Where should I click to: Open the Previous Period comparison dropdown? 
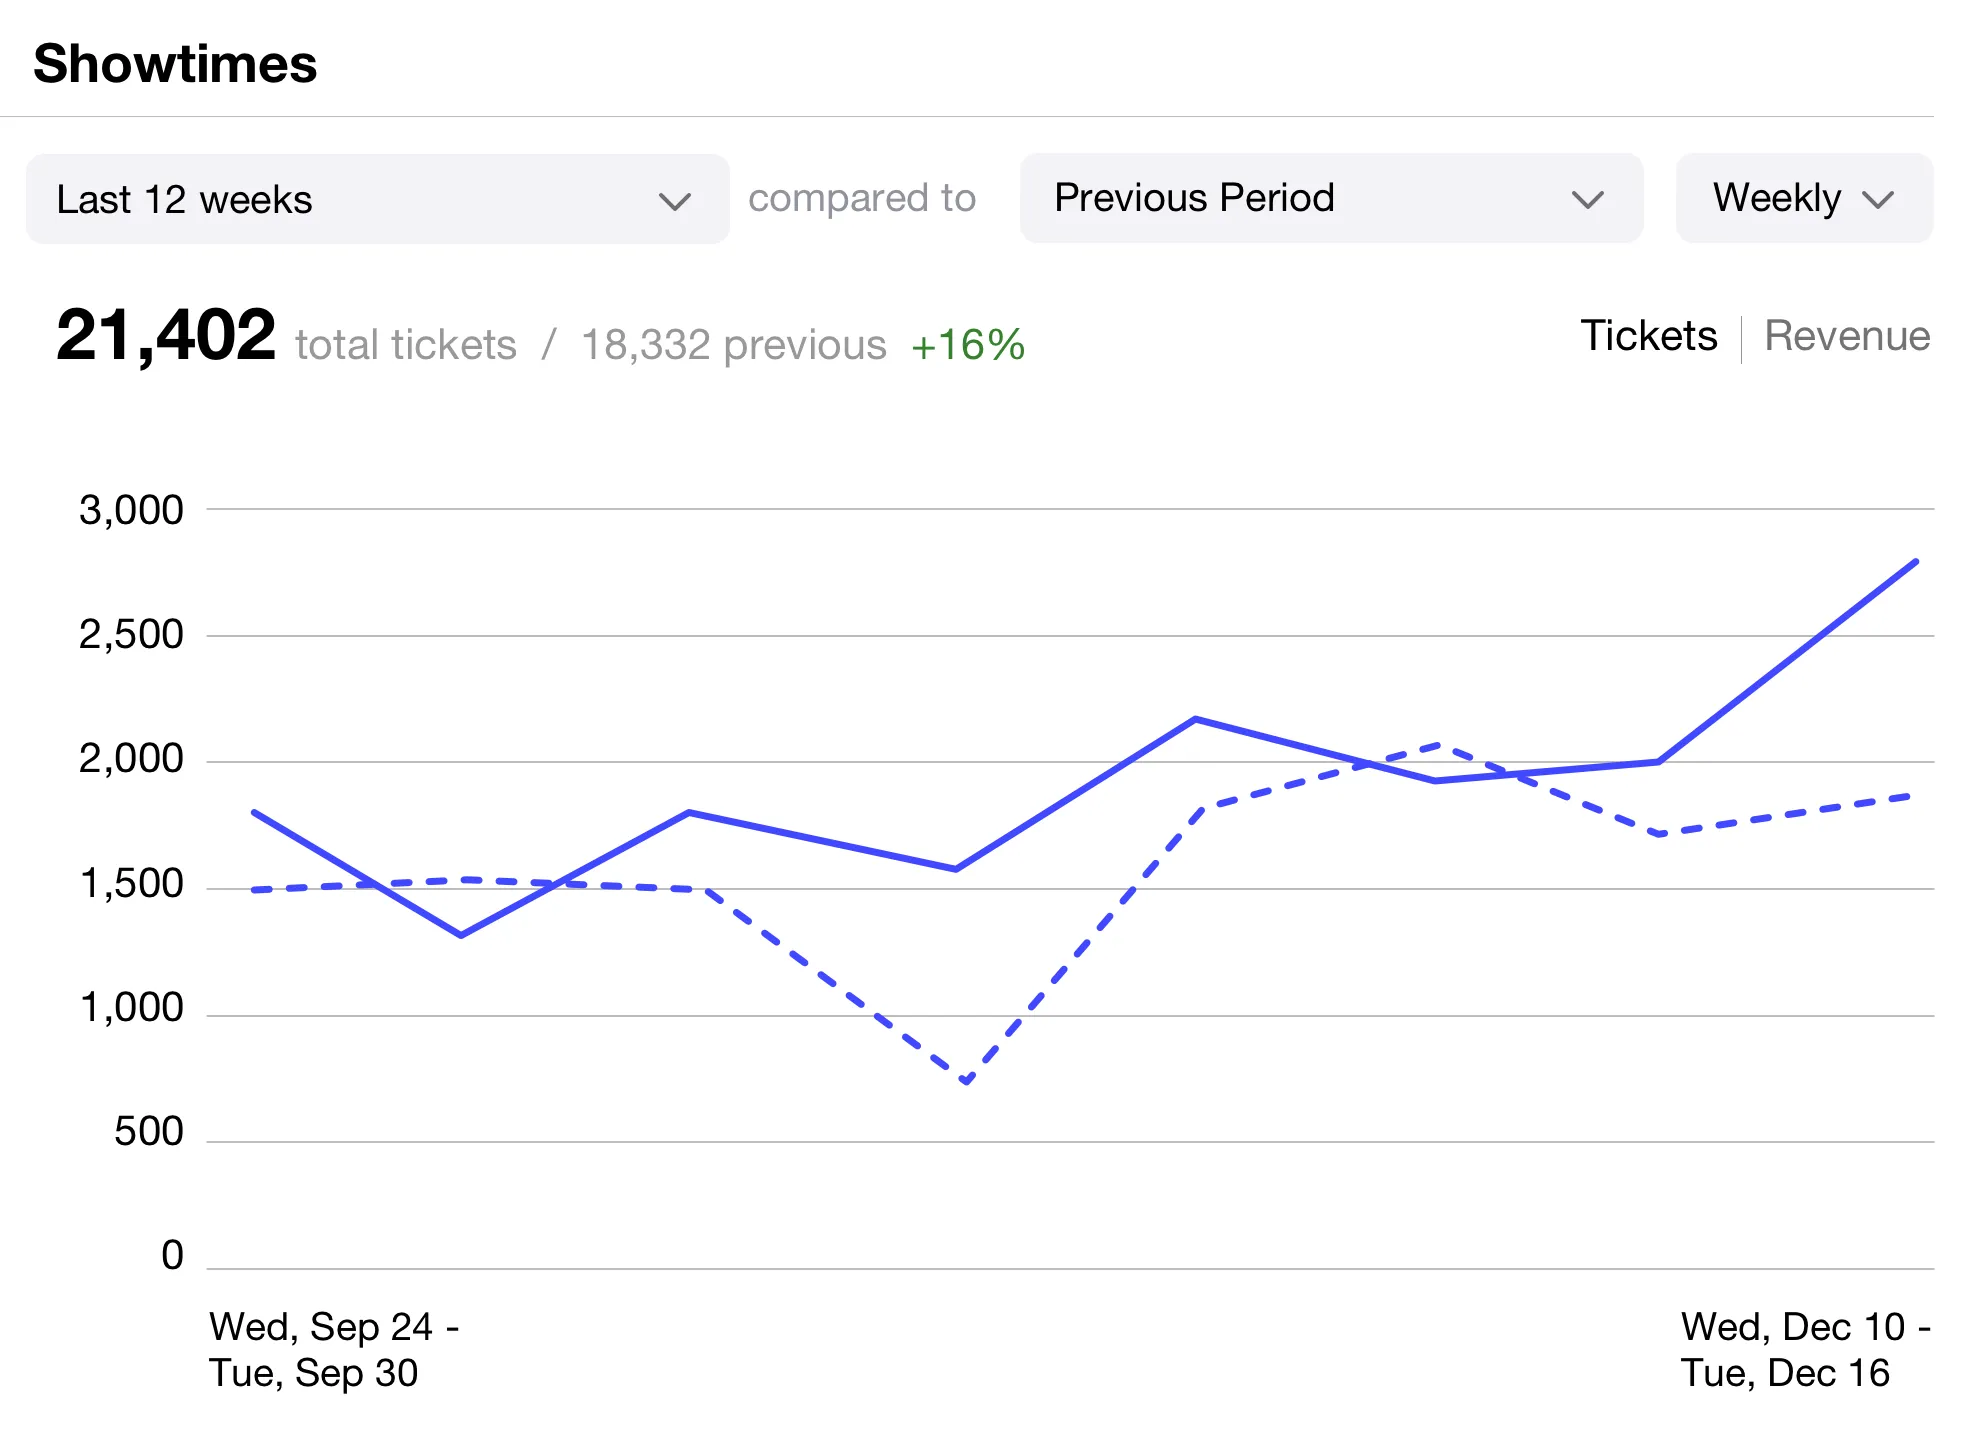tap(1331, 198)
